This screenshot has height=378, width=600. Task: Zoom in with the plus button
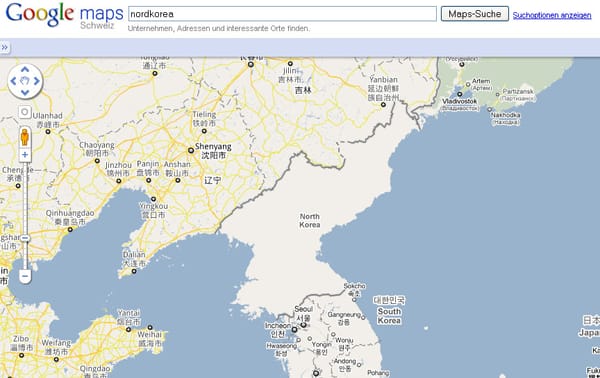coord(25,155)
